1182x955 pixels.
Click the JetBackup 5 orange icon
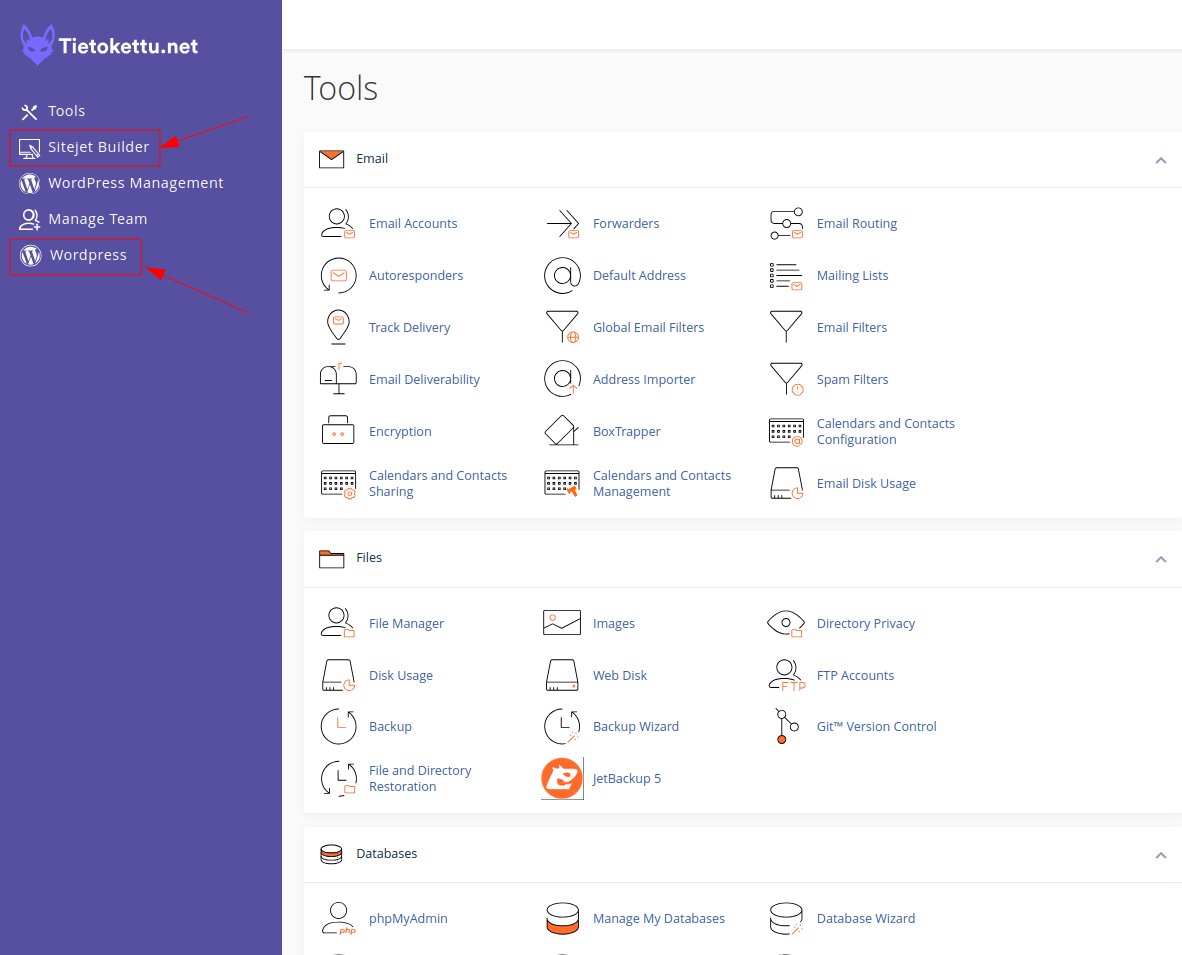(x=562, y=779)
